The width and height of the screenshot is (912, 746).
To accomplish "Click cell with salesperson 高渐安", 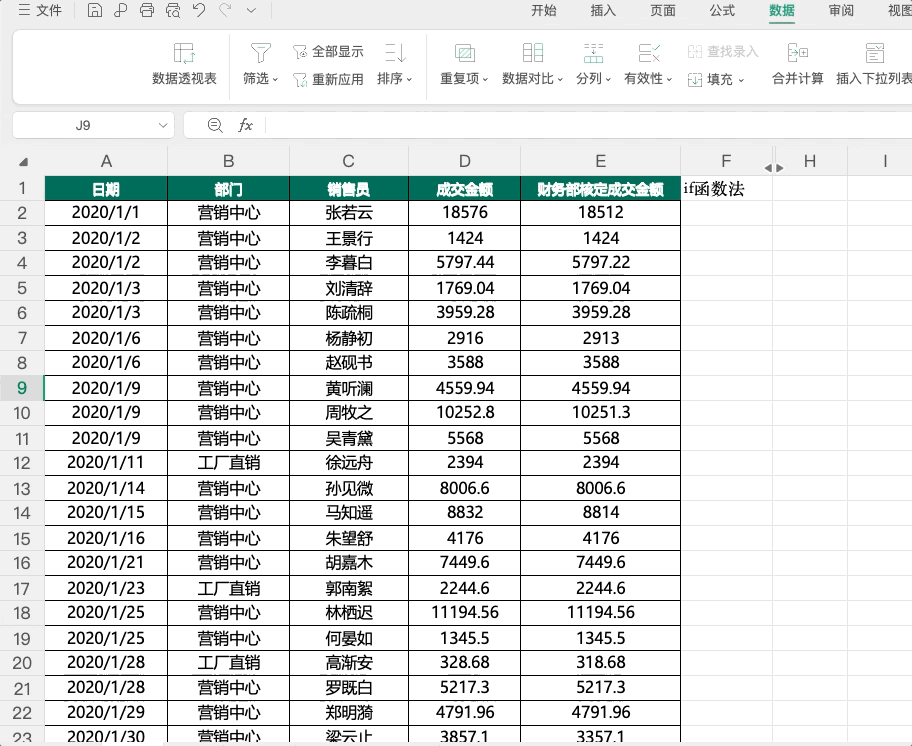I will click(x=348, y=663).
